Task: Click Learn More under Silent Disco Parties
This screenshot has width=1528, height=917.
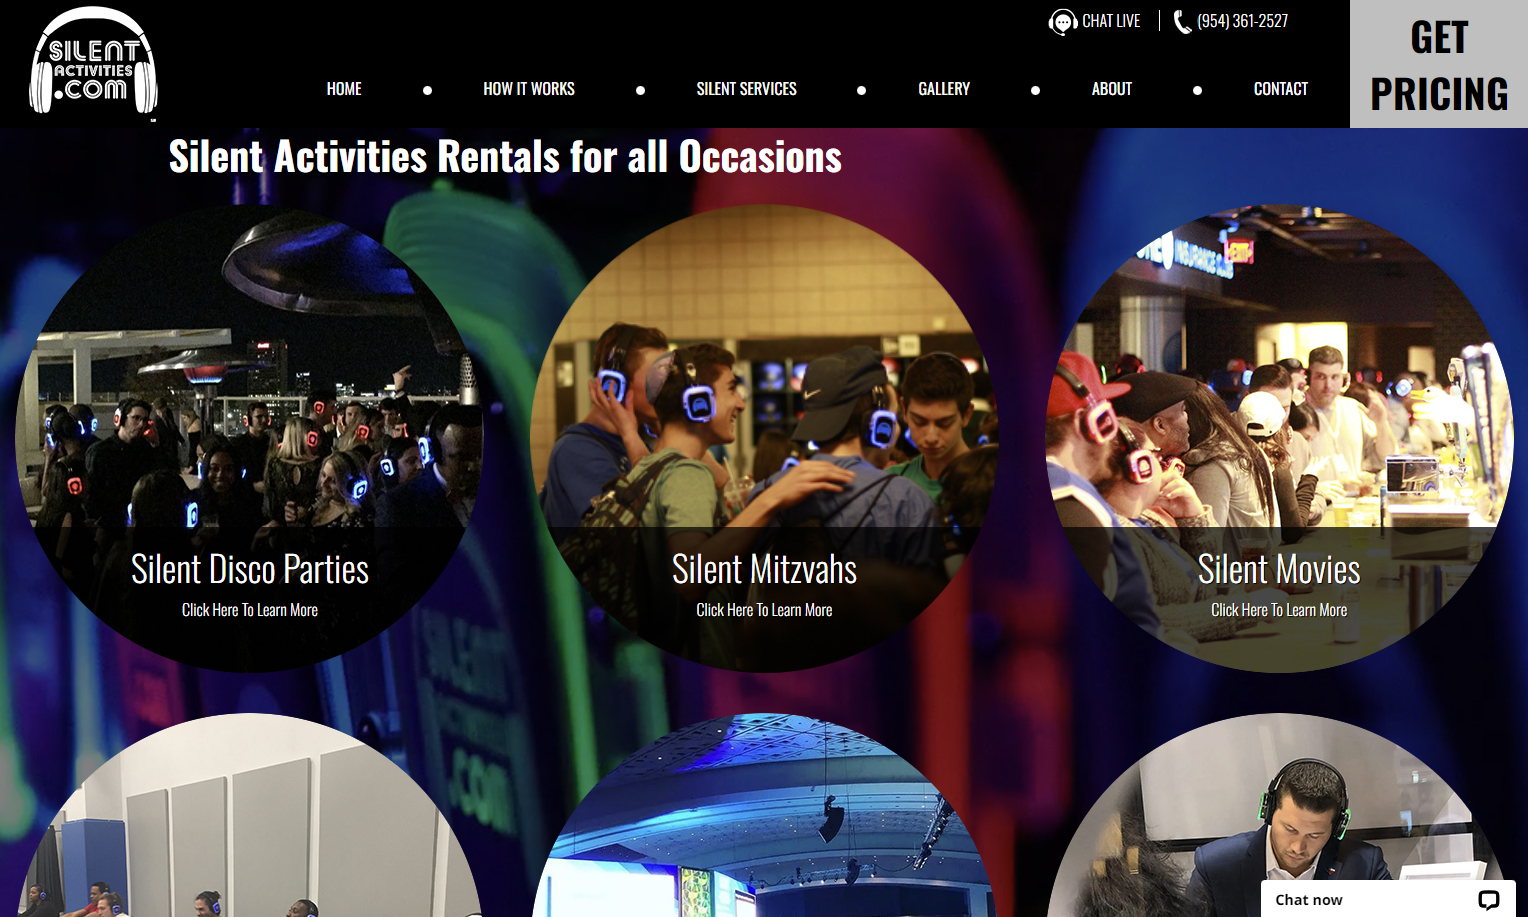Action: [x=250, y=610]
